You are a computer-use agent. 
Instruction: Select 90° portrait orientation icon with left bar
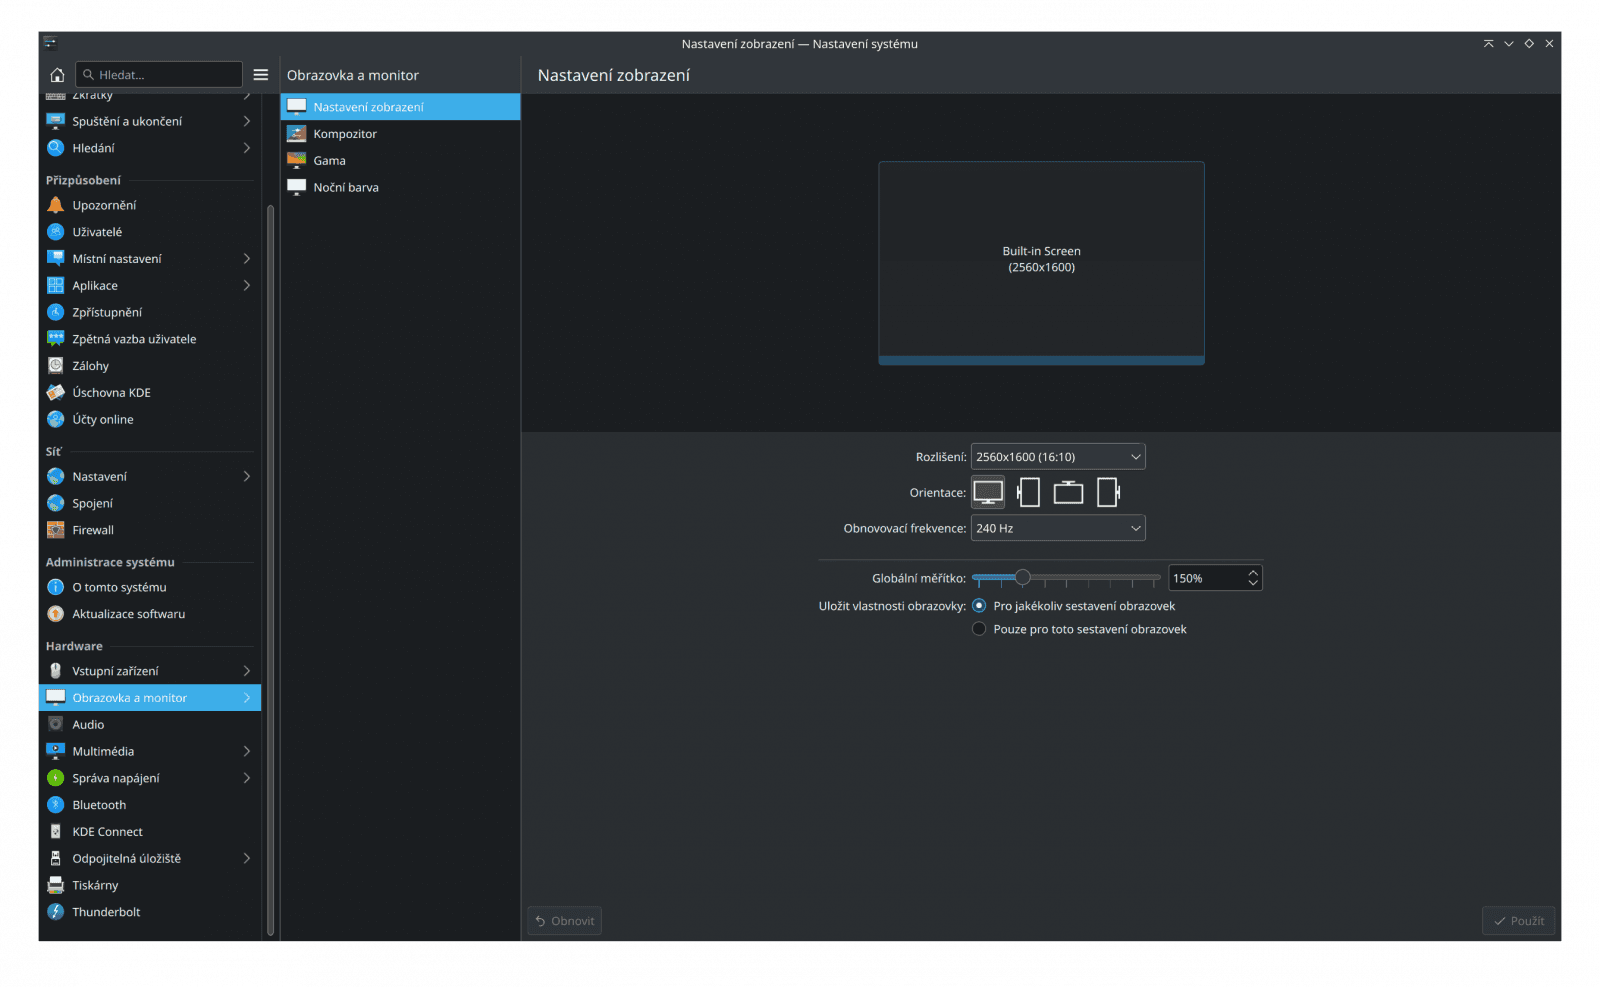pos(1028,492)
